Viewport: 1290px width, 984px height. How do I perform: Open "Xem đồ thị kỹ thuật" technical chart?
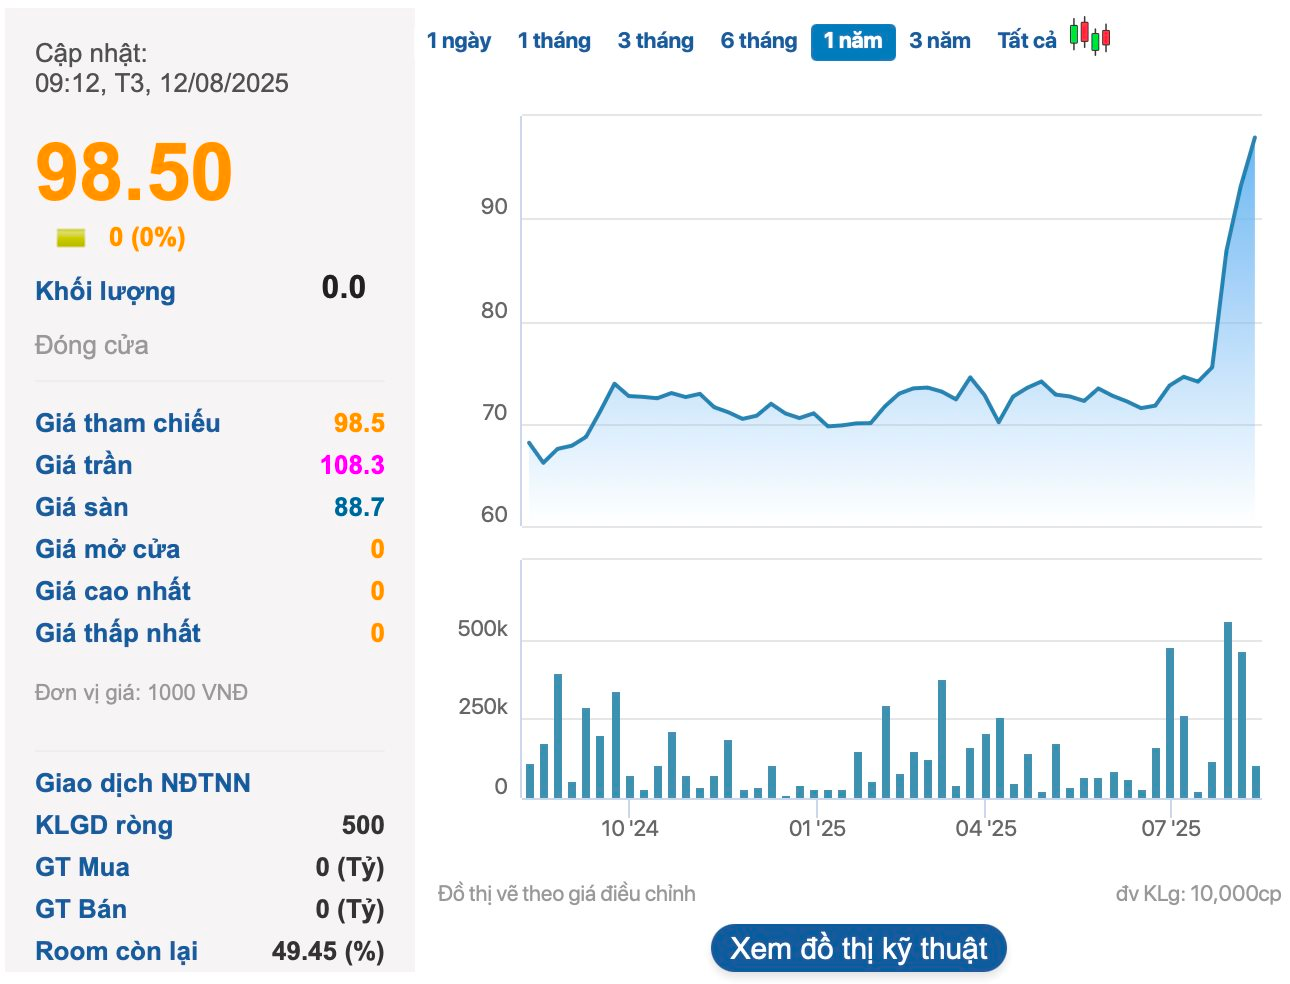click(x=858, y=948)
